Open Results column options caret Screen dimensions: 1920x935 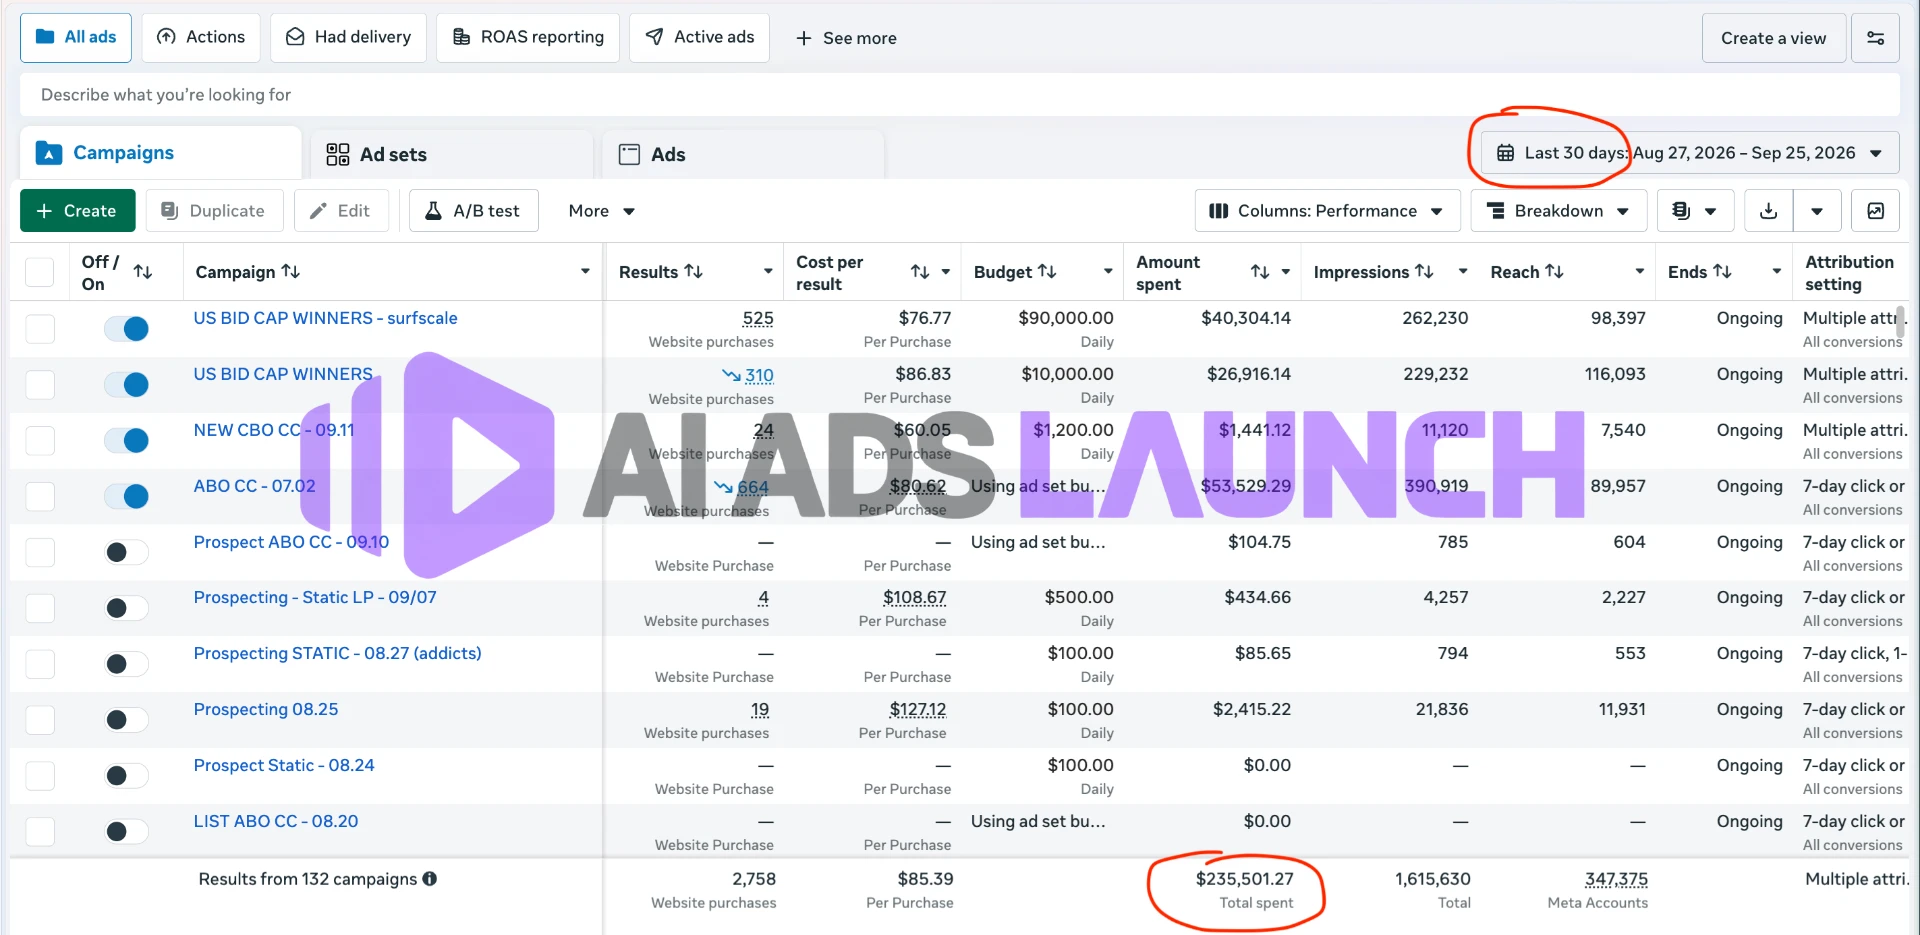pos(768,272)
